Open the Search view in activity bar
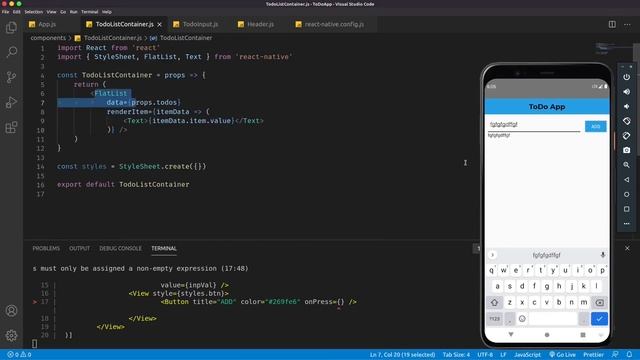Viewport: 640px width, 360px height. 11,52
